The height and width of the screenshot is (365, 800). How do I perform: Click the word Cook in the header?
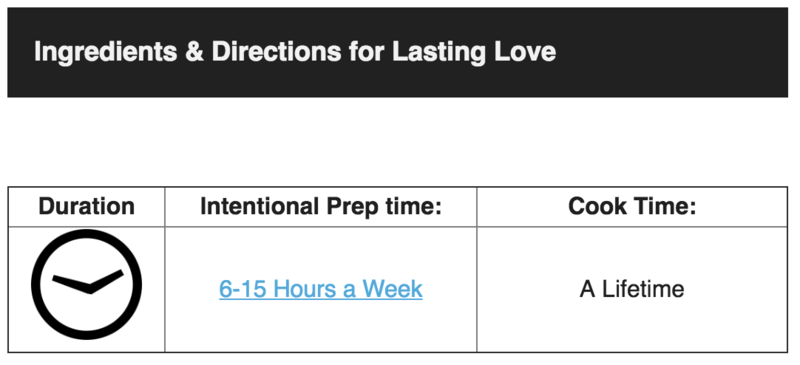click(597, 206)
